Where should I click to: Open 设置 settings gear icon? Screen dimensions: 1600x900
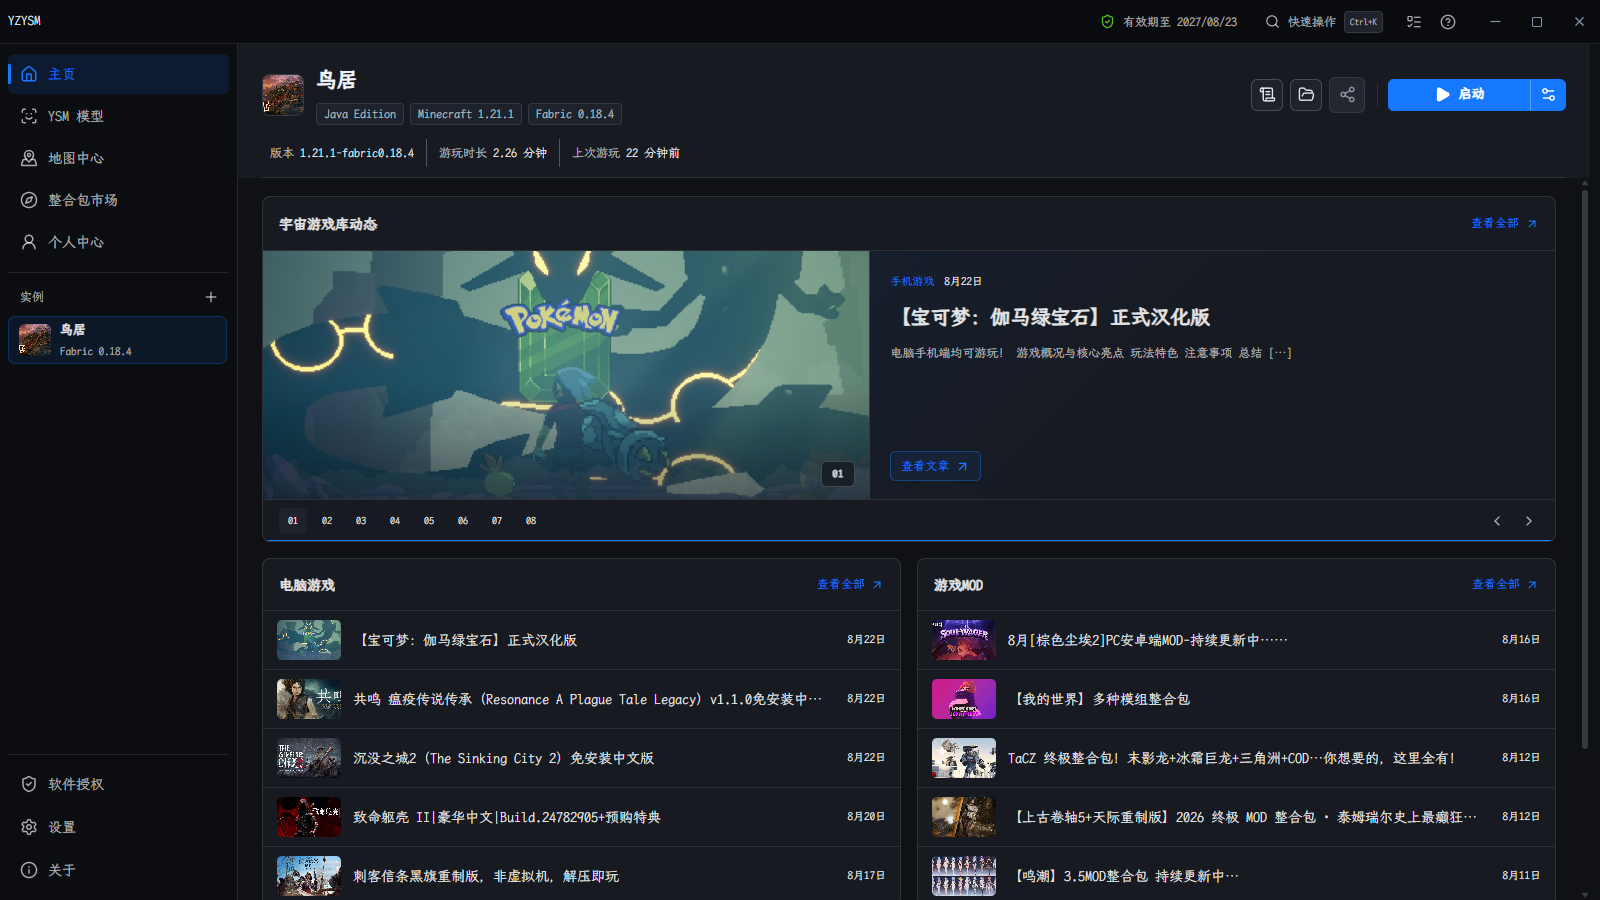[29, 827]
